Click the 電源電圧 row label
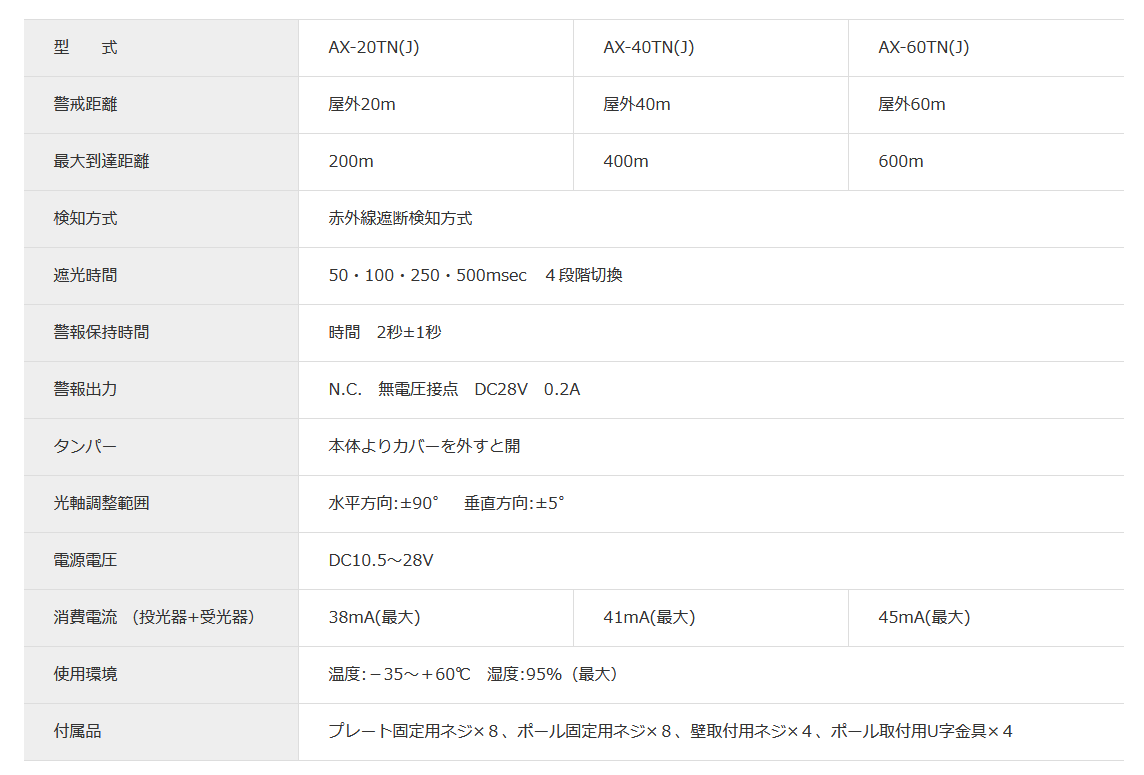Viewport: 1144px width, 775px height. (85, 560)
